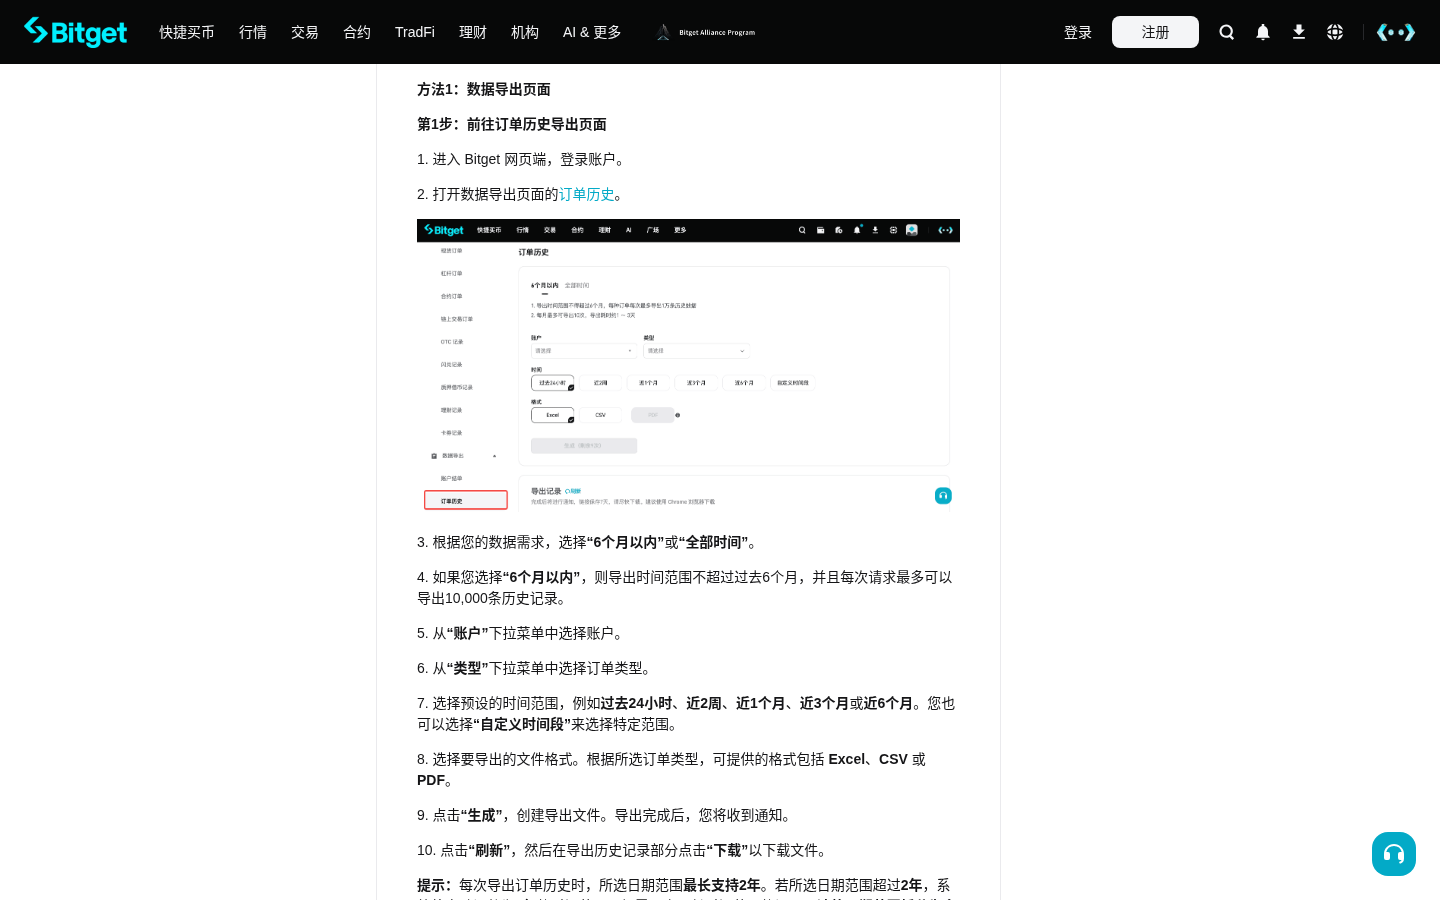Click the download app icon

[x=1299, y=32]
